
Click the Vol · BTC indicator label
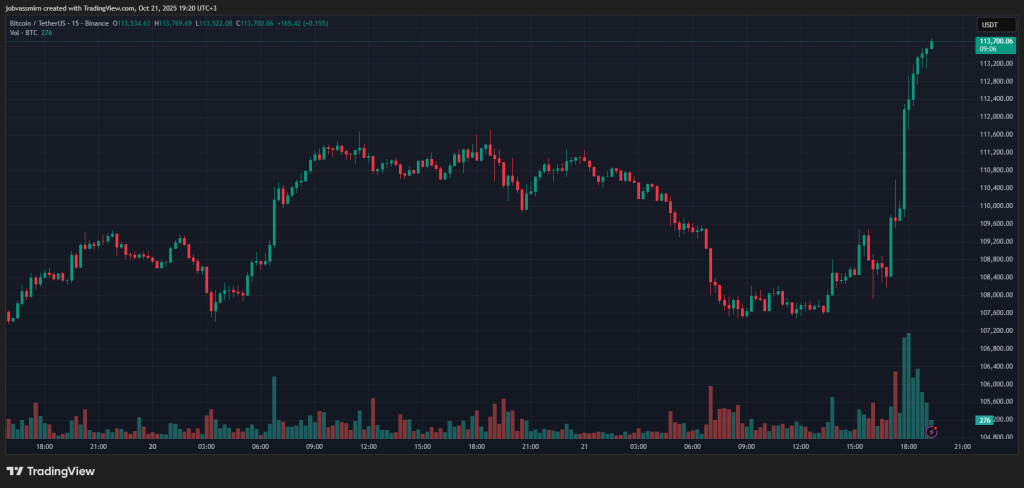(22, 32)
